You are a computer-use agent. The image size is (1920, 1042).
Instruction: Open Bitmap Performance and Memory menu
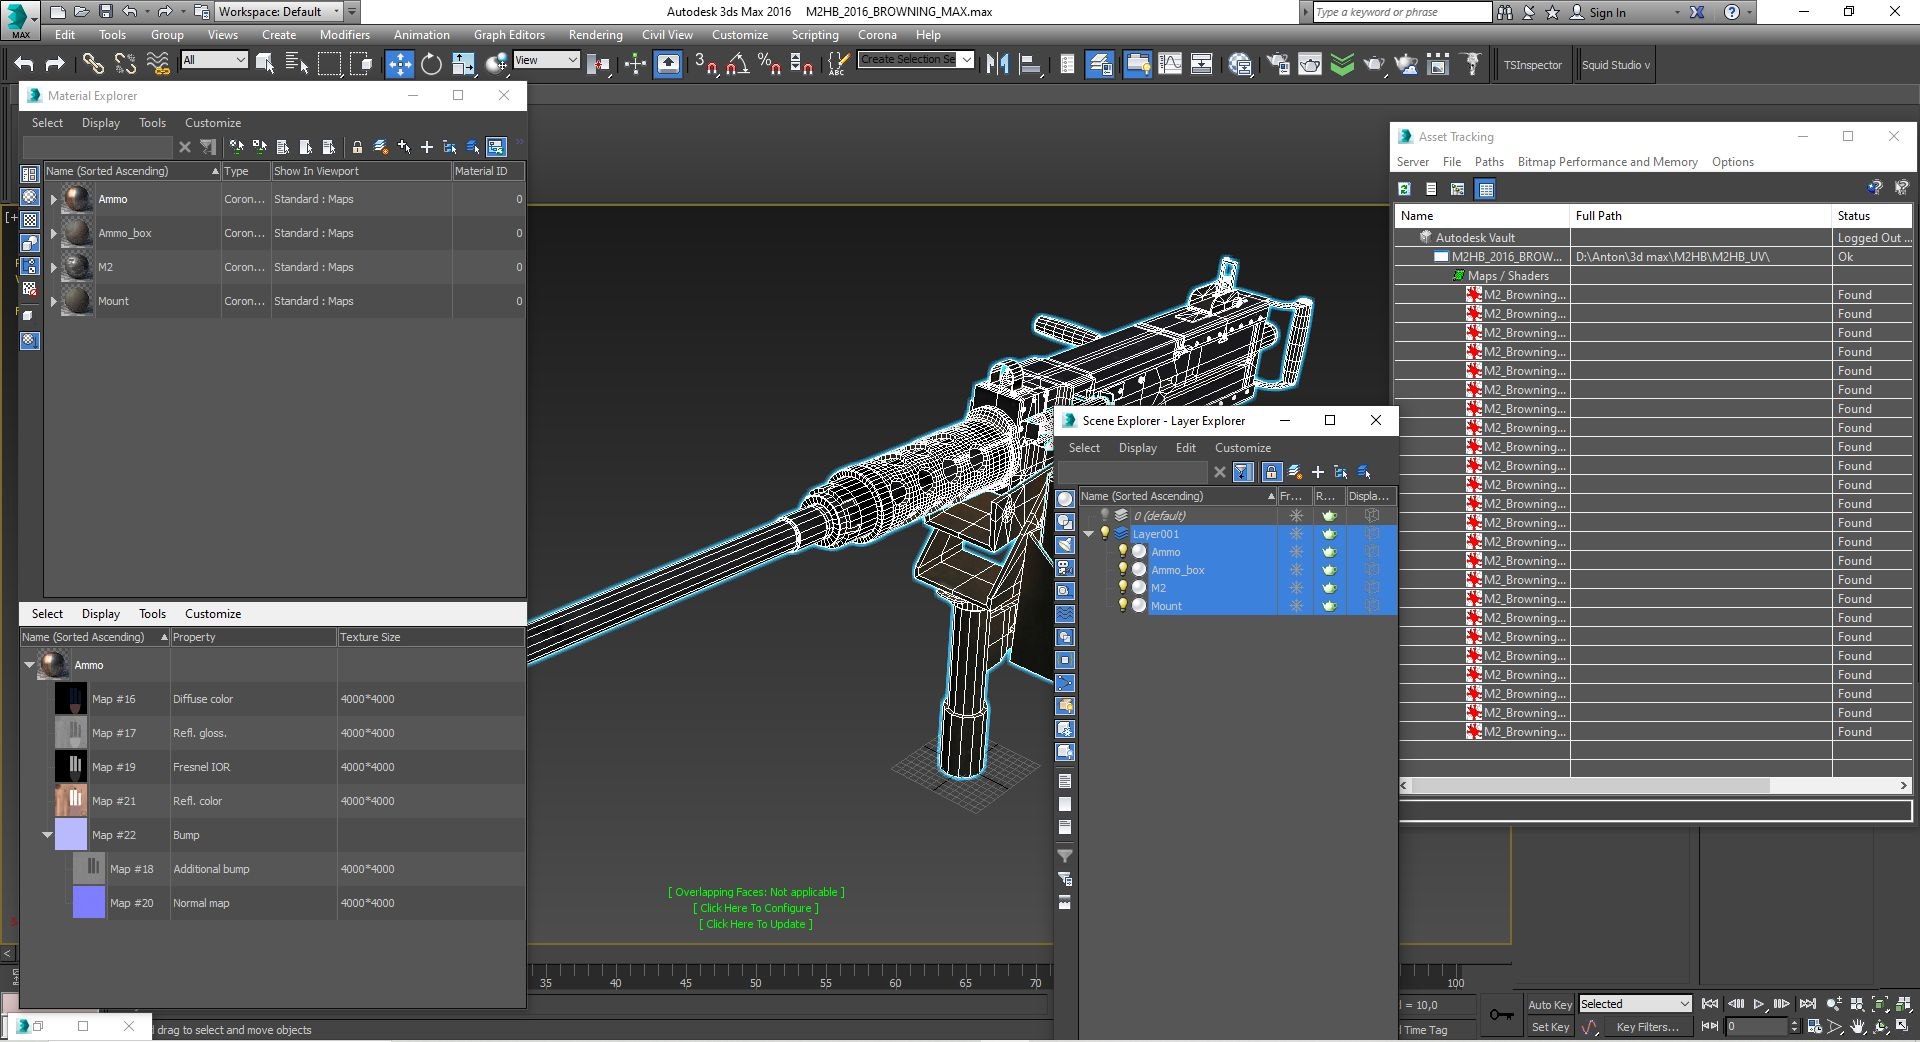[x=1607, y=162]
